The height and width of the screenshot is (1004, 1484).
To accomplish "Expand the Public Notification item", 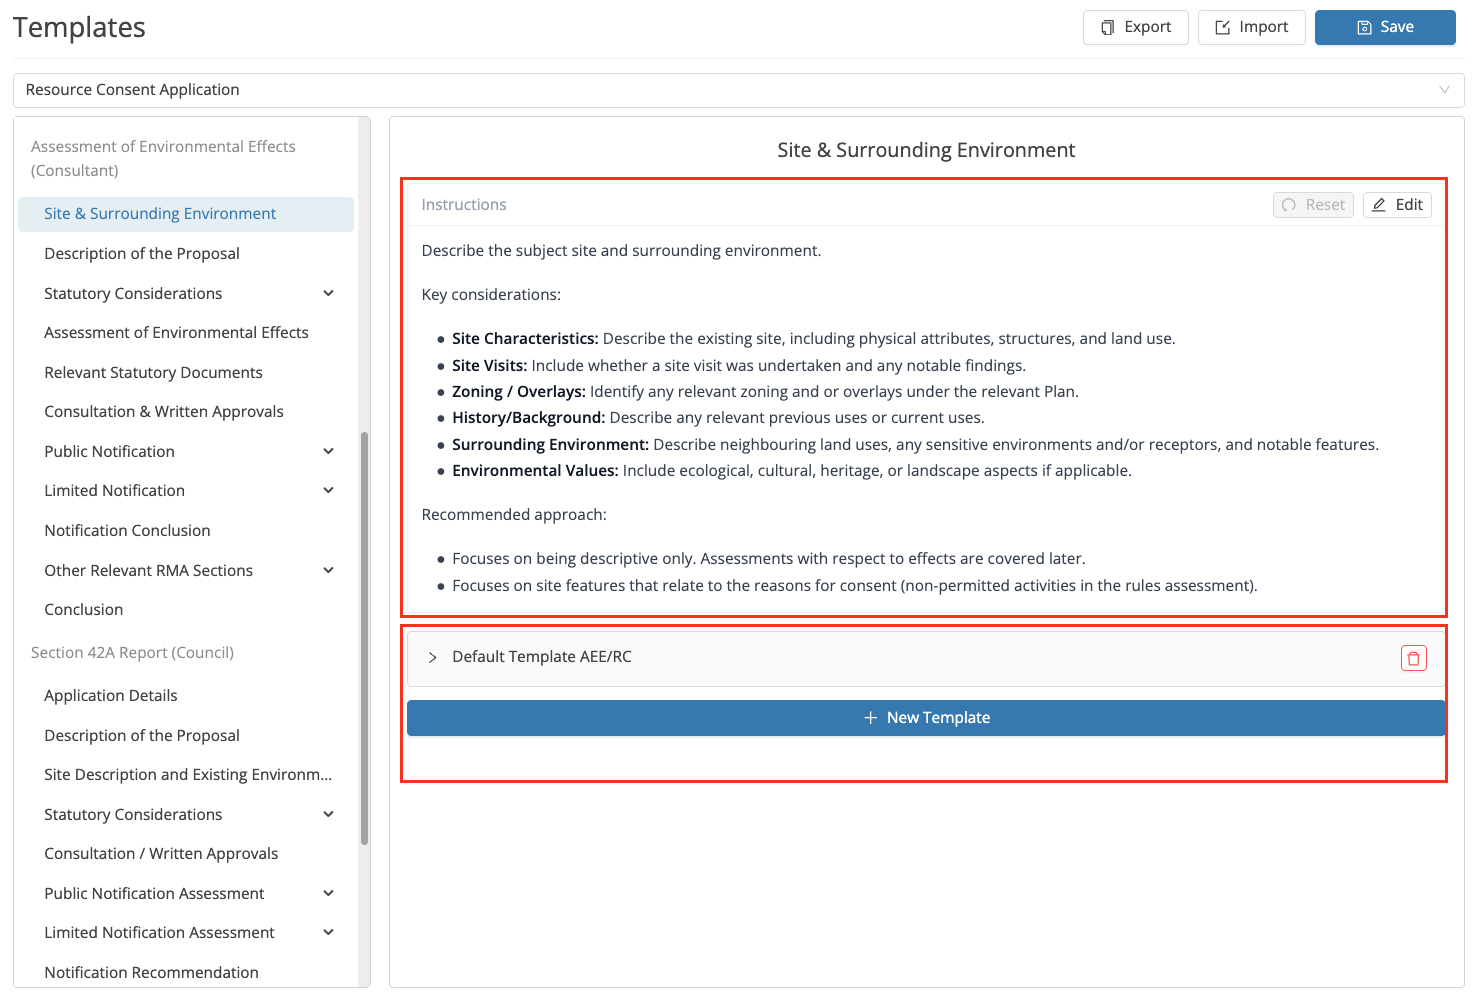I will (x=329, y=451).
